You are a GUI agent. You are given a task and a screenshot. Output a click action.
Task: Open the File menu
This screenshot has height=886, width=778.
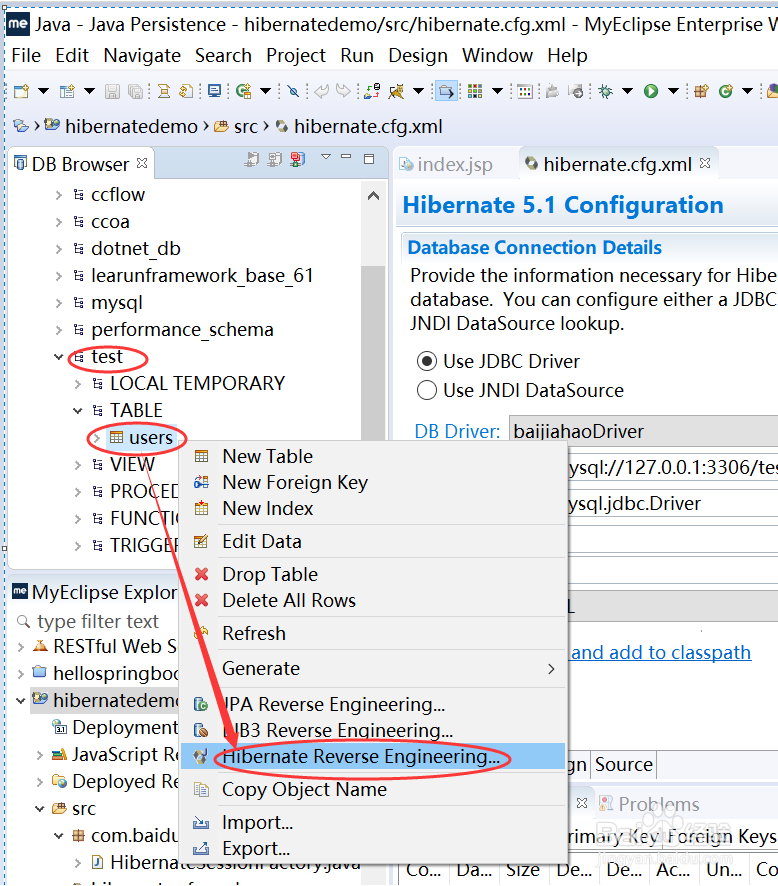pyautogui.click(x=26, y=55)
